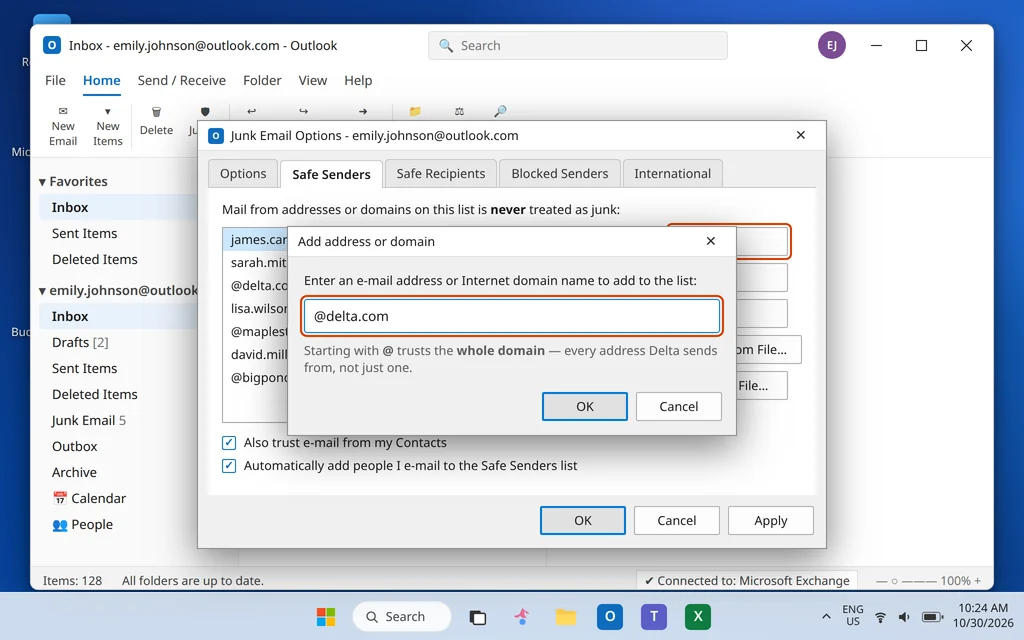
Task: Click the Outlook logo in the title bar
Action: (52, 45)
